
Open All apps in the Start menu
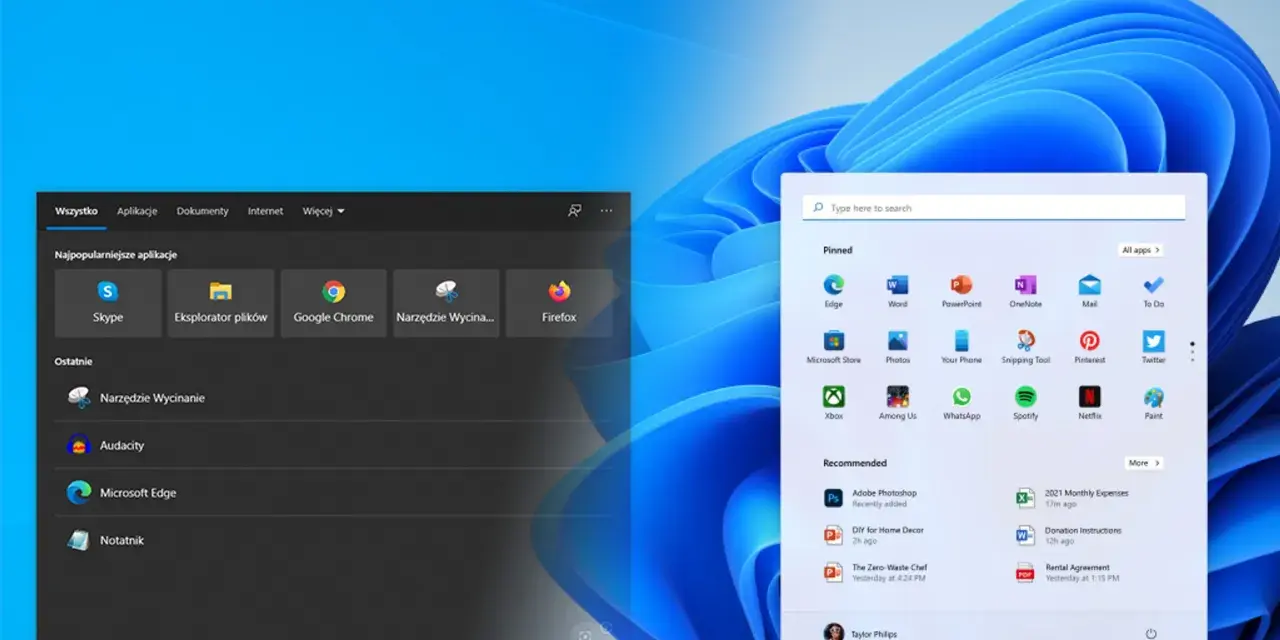[x=1141, y=250]
